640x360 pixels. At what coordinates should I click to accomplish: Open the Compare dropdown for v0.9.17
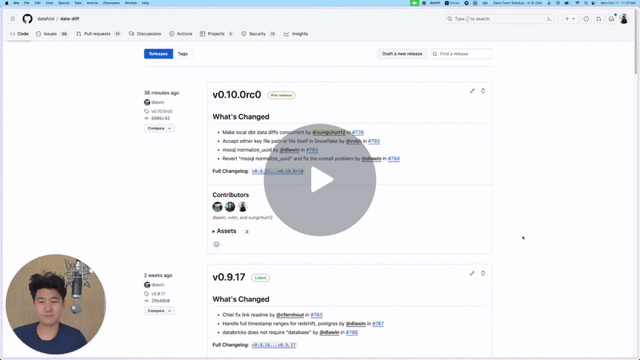point(159,311)
